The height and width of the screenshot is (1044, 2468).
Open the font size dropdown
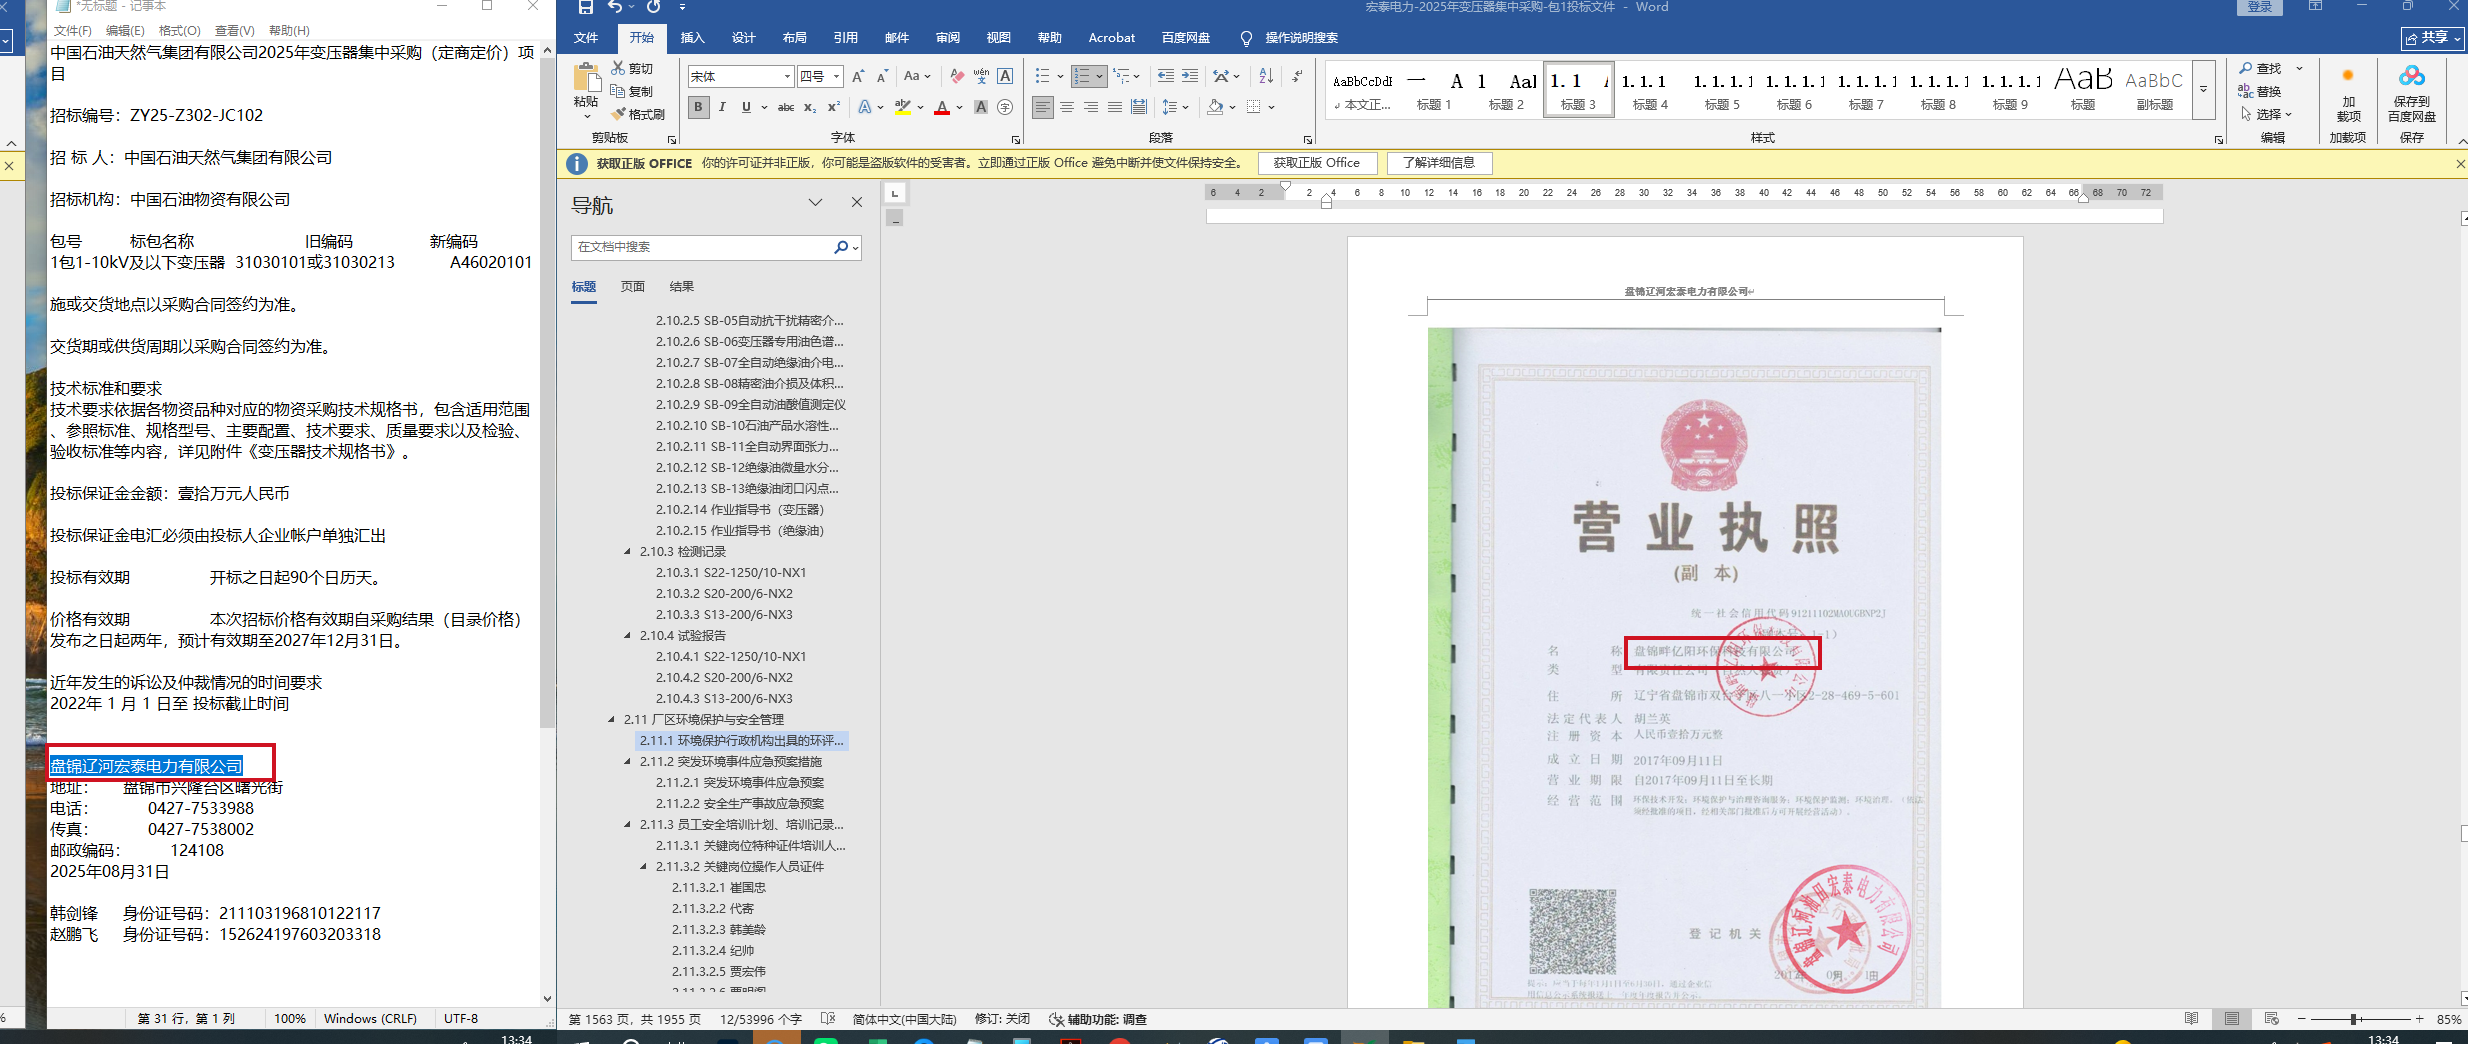[x=837, y=77]
